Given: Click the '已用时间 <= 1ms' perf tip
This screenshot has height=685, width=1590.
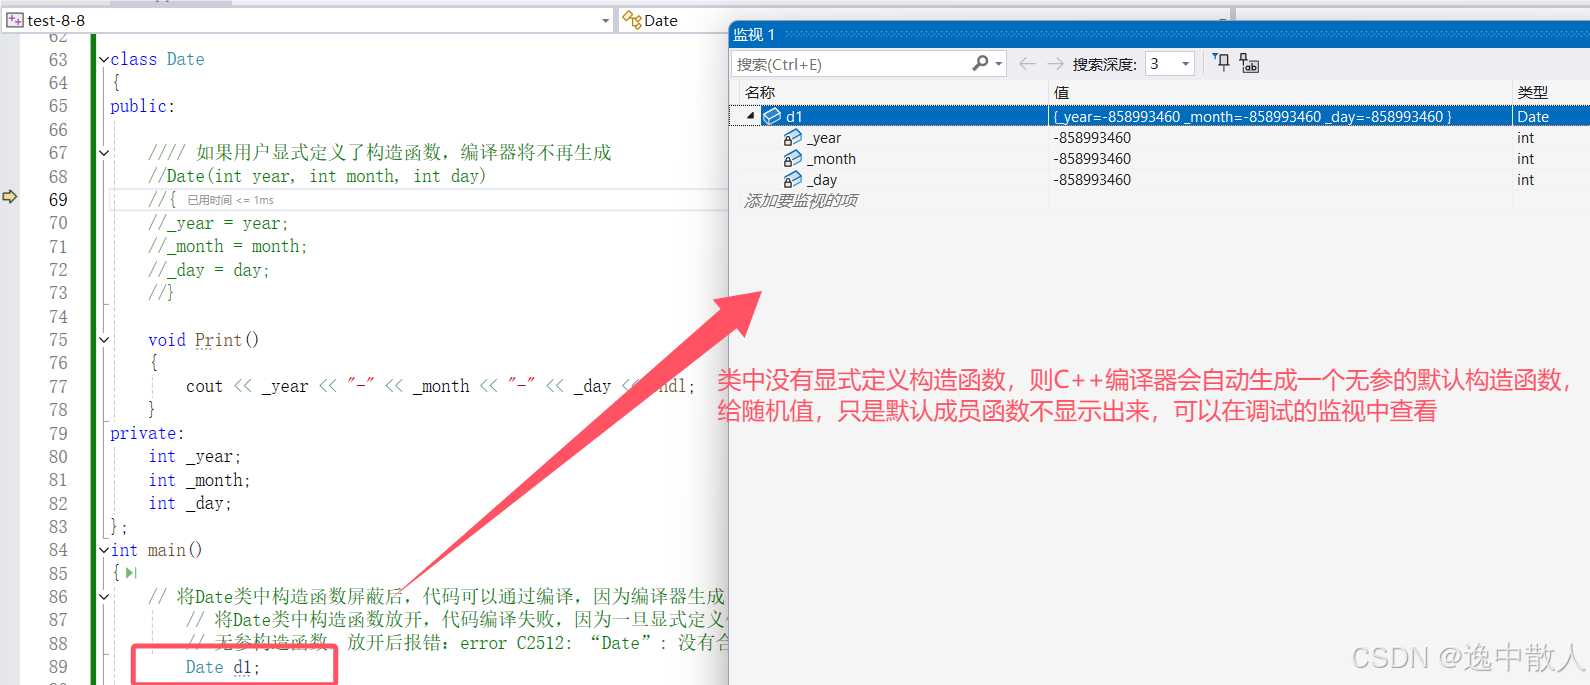Looking at the screenshot, I should pyautogui.click(x=230, y=200).
